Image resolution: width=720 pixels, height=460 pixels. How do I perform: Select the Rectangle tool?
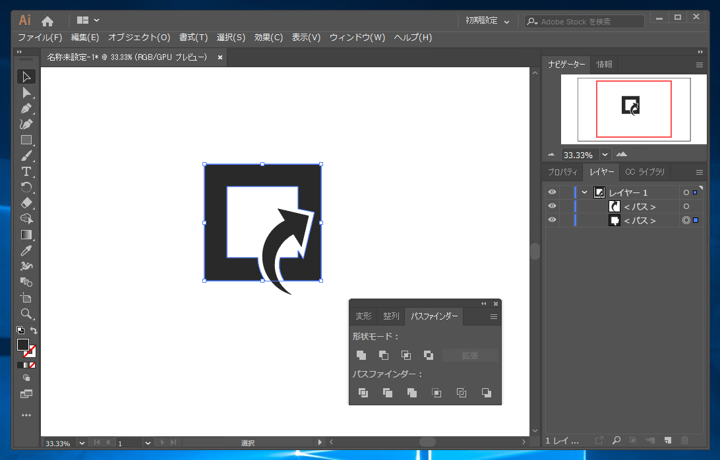pyautogui.click(x=26, y=140)
